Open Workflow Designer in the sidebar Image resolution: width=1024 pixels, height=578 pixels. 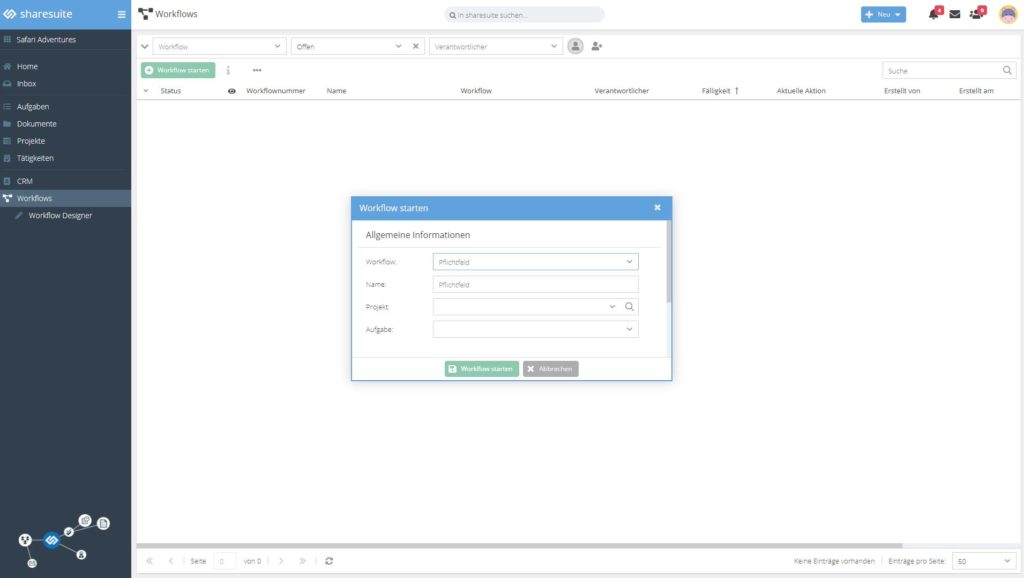60,215
